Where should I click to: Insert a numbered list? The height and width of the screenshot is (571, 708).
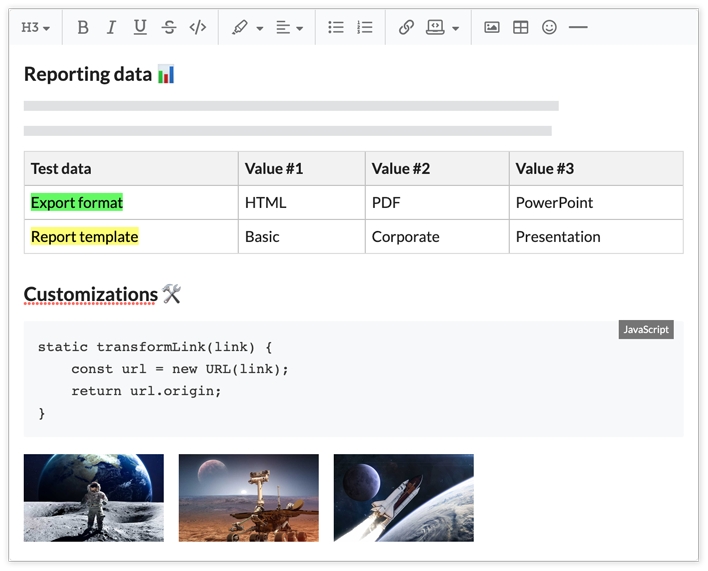coord(365,28)
